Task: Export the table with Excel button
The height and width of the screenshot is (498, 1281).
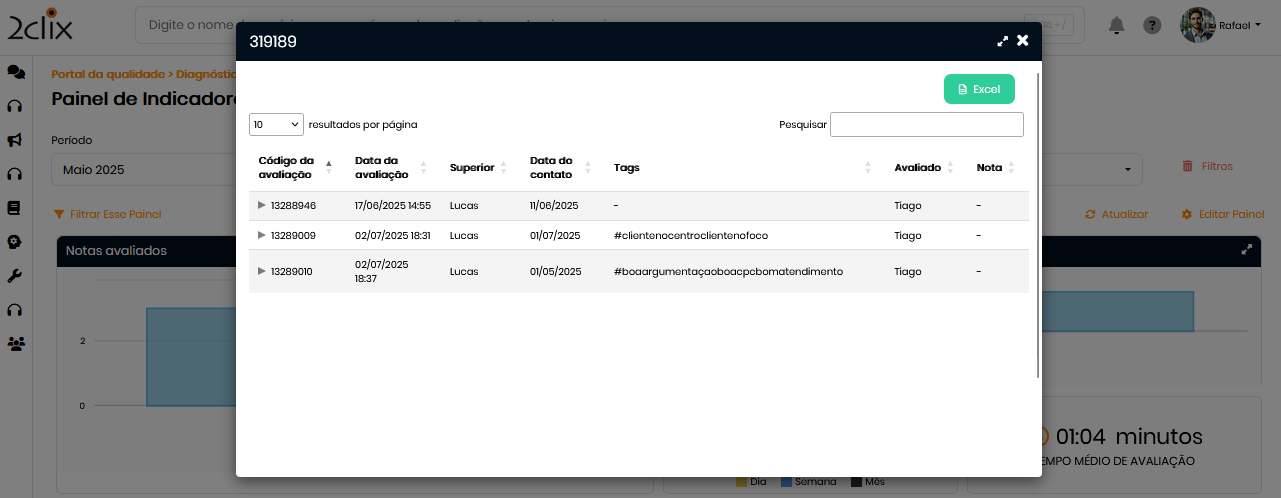Action: tap(979, 89)
